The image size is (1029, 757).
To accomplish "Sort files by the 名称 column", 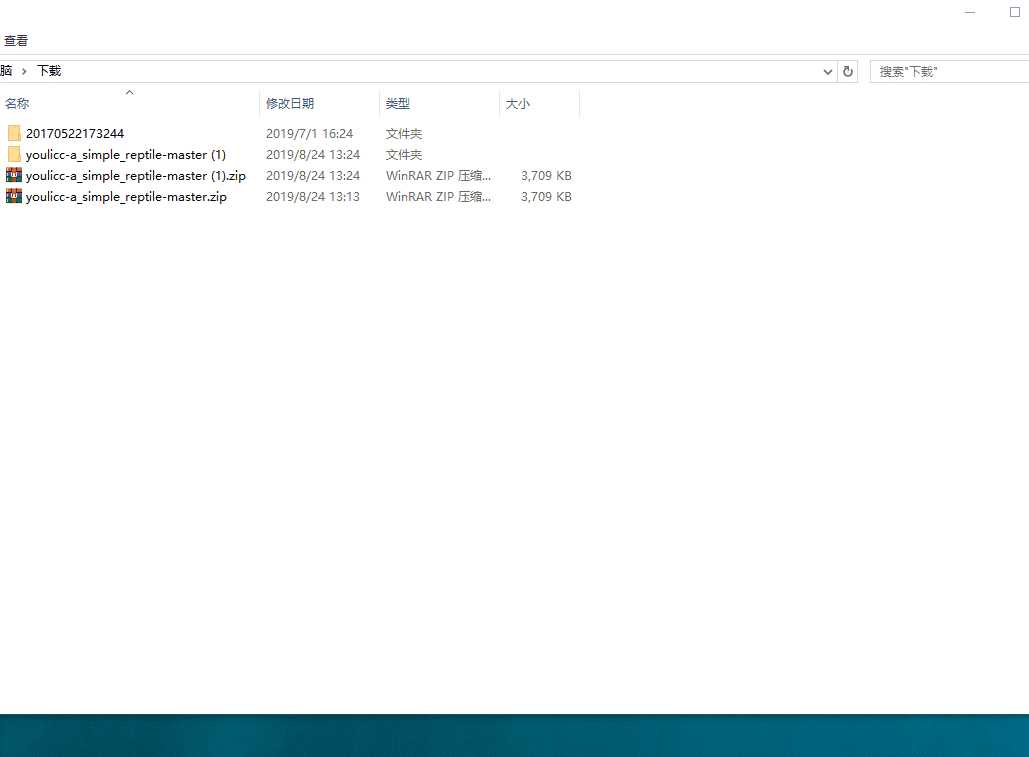I will click(17, 104).
